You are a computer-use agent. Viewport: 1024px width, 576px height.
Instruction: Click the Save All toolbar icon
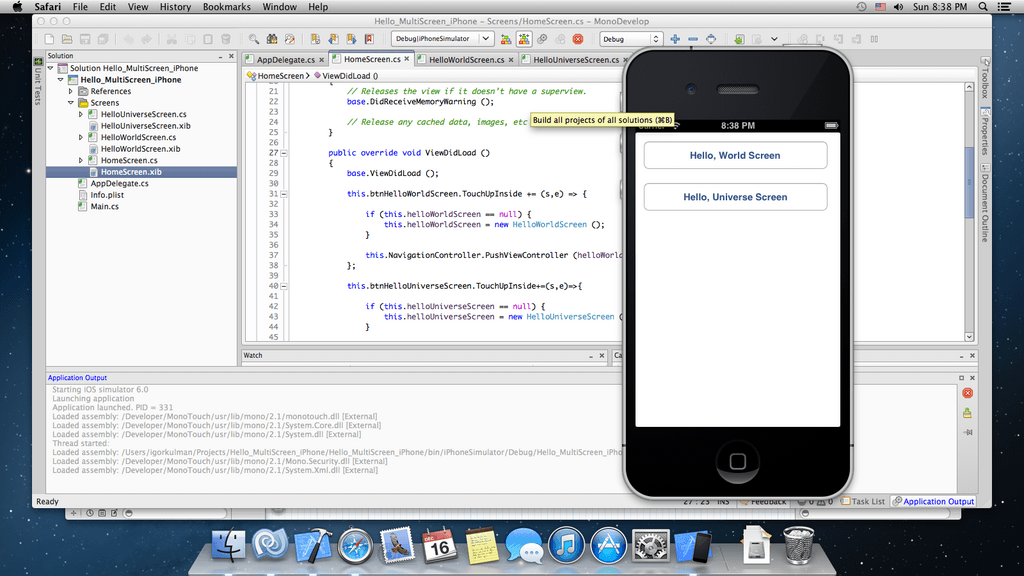pyautogui.click(x=103, y=39)
